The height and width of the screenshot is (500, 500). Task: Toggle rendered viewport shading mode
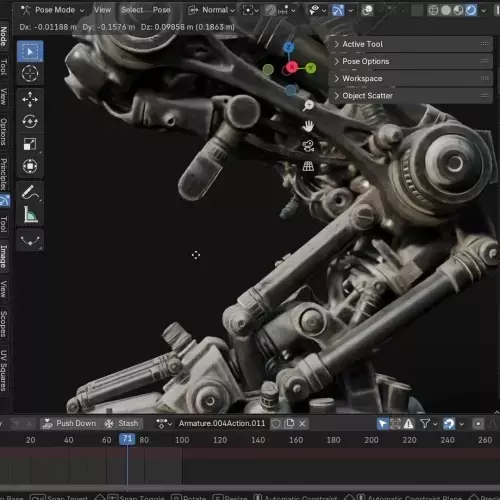coord(471,10)
